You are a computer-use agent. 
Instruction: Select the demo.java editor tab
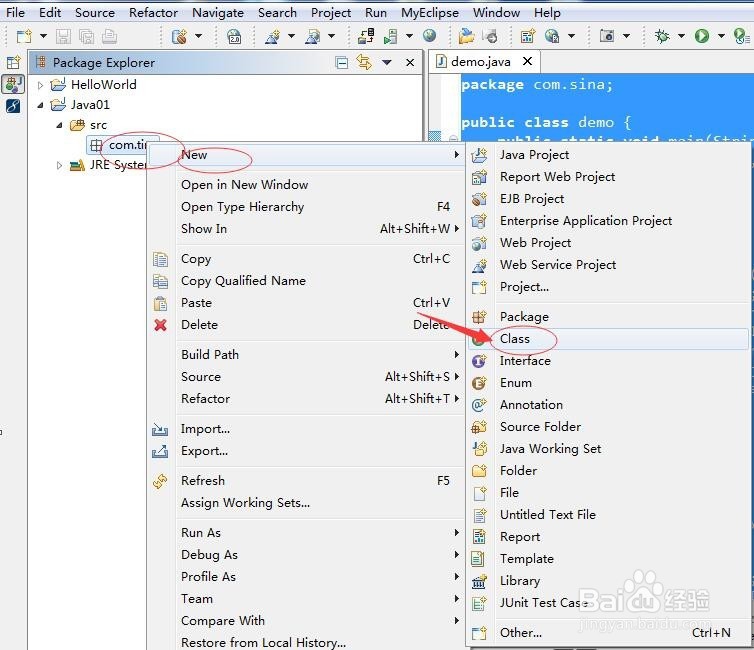(480, 62)
